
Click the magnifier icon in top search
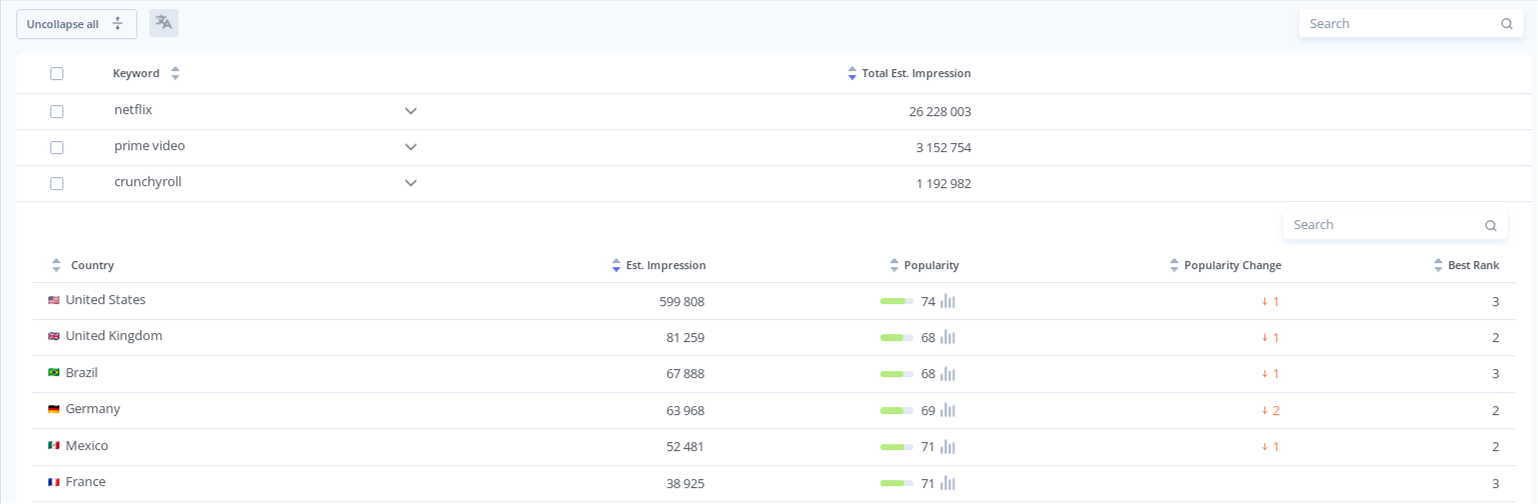pos(1507,24)
